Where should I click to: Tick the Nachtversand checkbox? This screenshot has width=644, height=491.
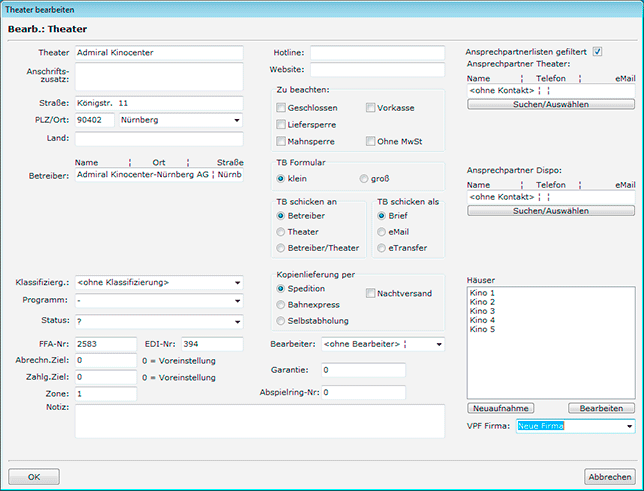pos(370,293)
